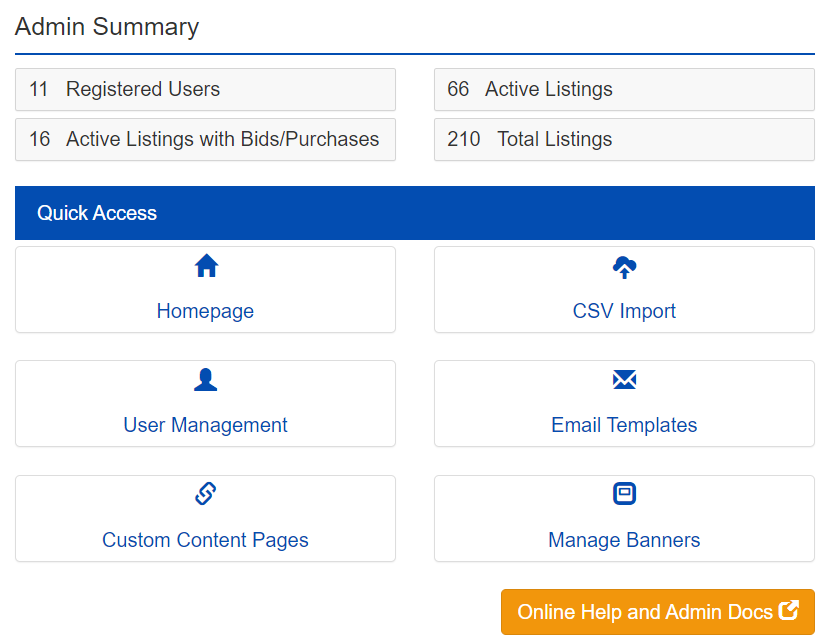Click the cloud upload icon for CSV Import

pos(624,266)
